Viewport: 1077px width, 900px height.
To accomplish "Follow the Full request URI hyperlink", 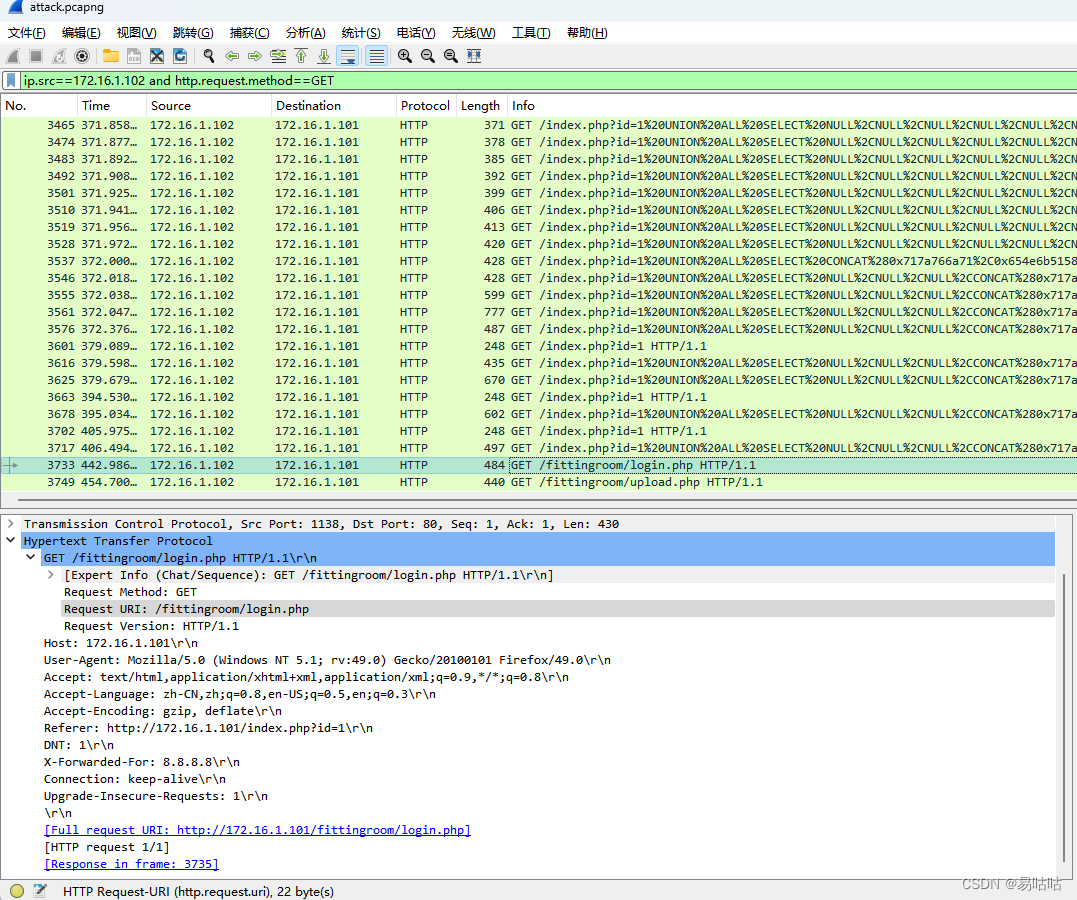I will [x=257, y=829].
